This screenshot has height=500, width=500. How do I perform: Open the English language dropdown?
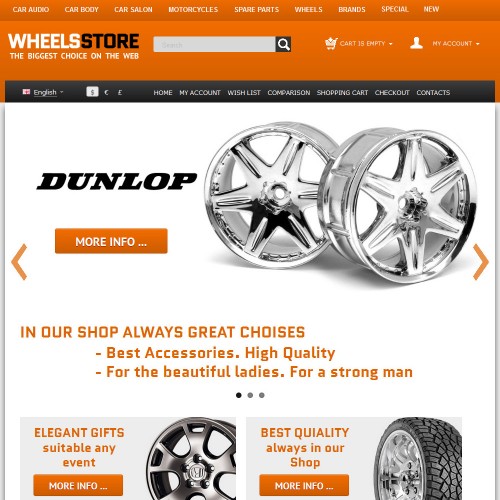click(48, 92)
